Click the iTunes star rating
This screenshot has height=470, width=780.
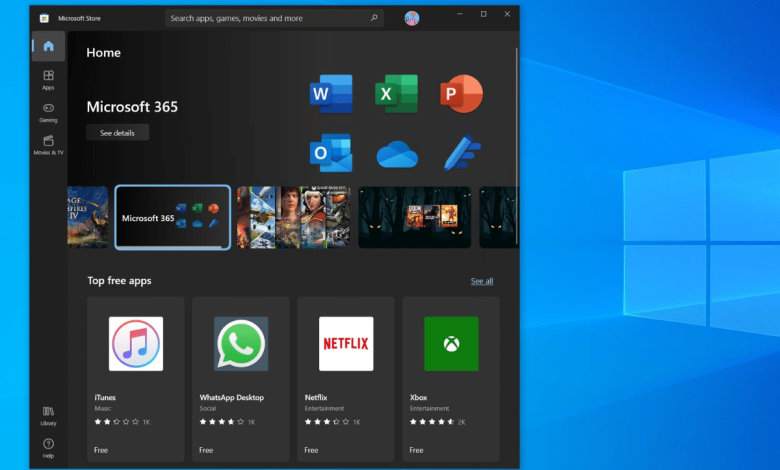click(x=116, y=422)
